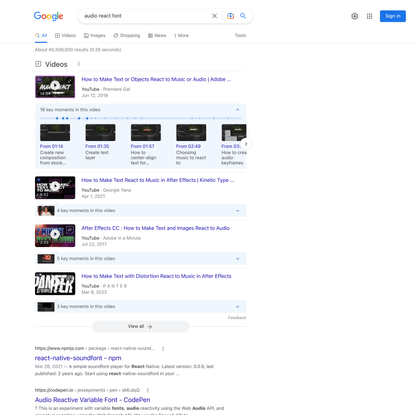
Task: Click the Google logo
Action: click(48, 16)
